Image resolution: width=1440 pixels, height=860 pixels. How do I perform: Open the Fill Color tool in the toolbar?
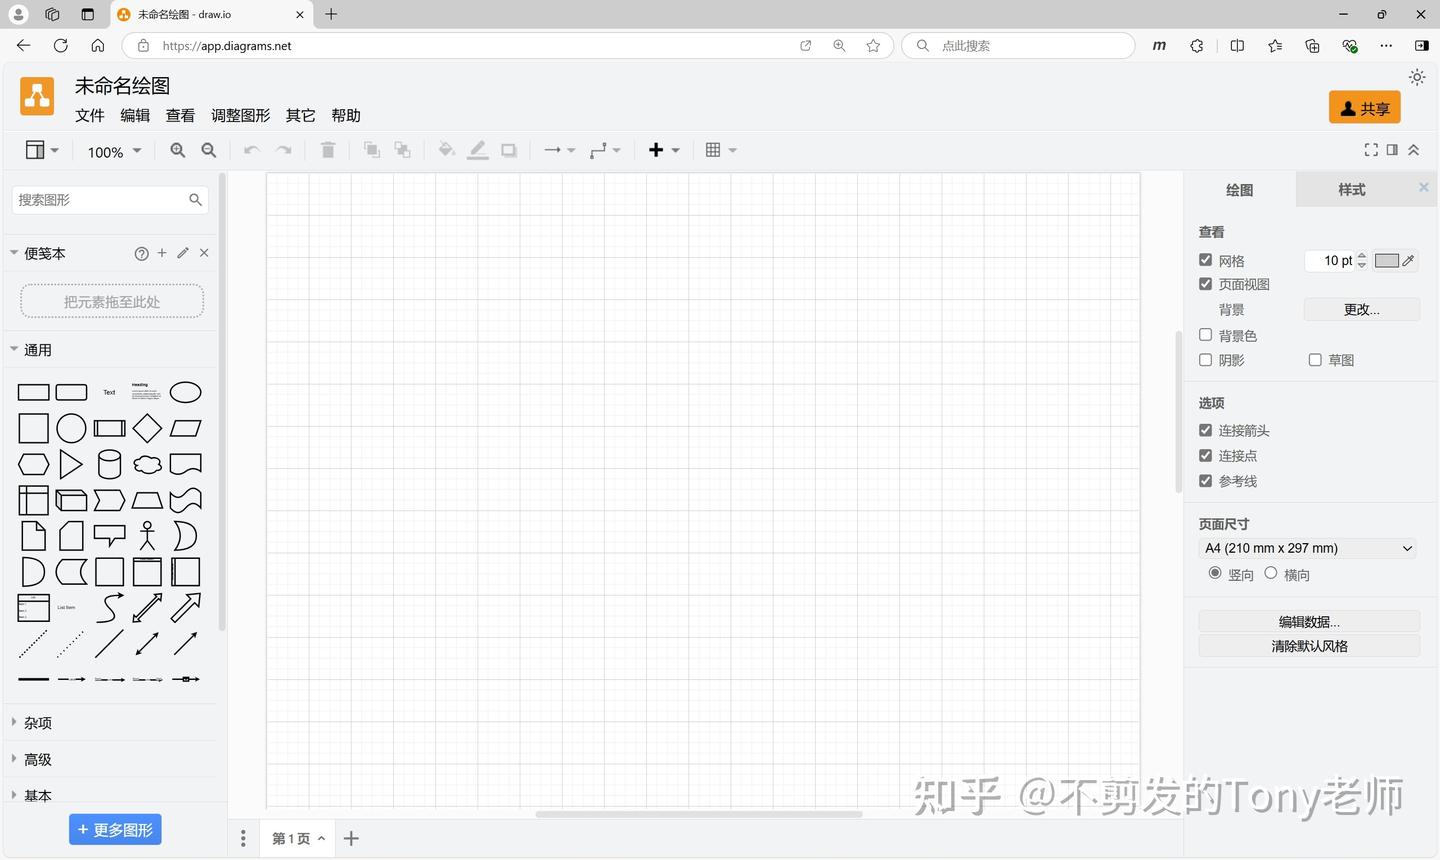click(446, 150)
